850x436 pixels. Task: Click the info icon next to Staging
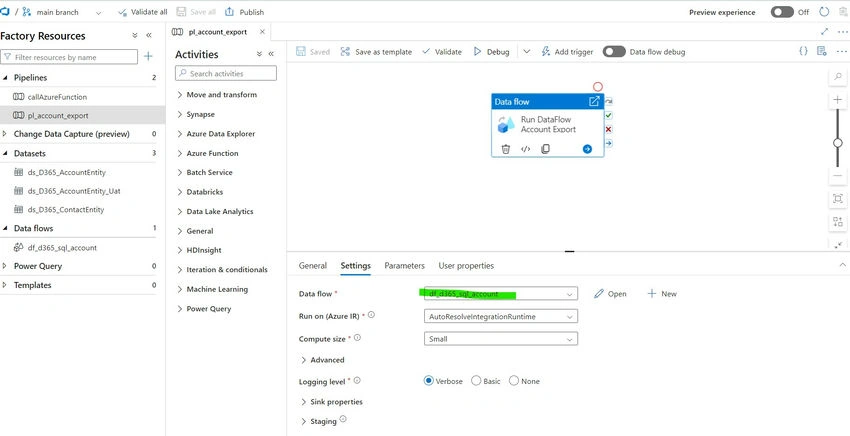343,420
